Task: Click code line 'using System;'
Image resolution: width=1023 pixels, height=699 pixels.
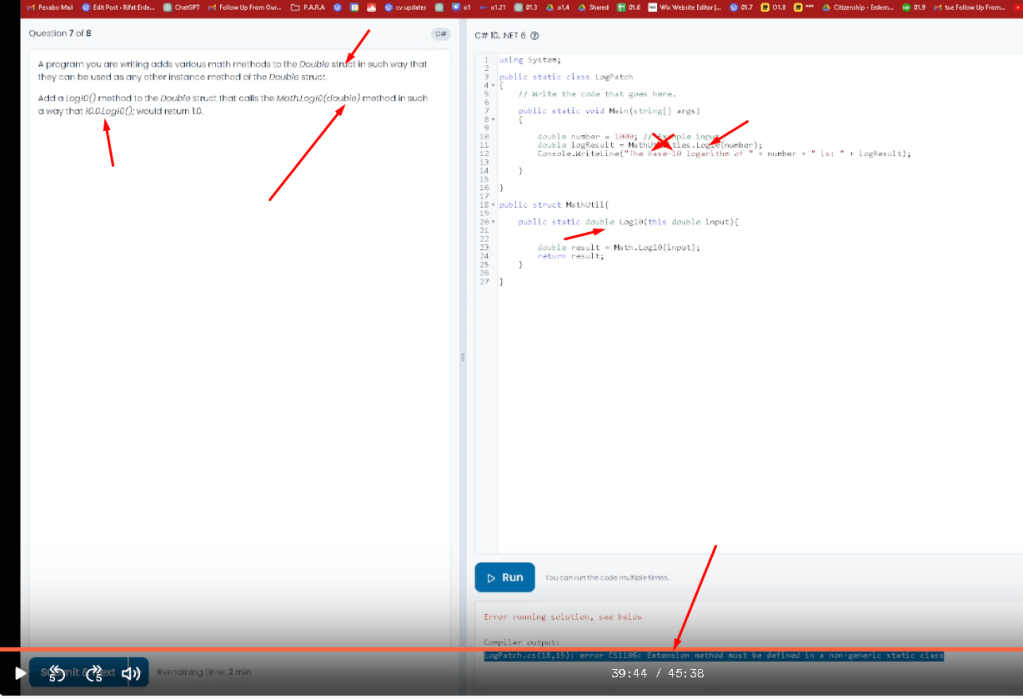Action: coord(530,60)
